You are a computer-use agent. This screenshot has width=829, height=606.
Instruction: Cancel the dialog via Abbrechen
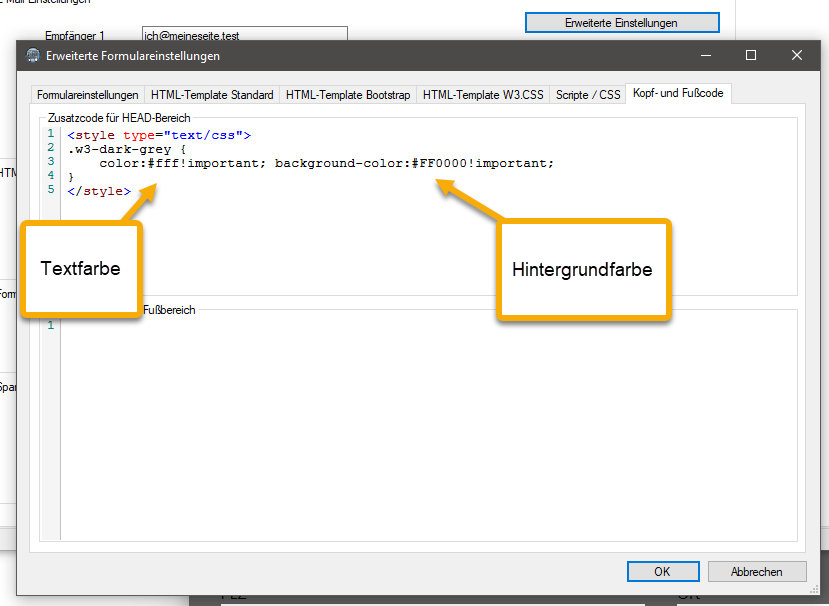(x=756, y=571)
